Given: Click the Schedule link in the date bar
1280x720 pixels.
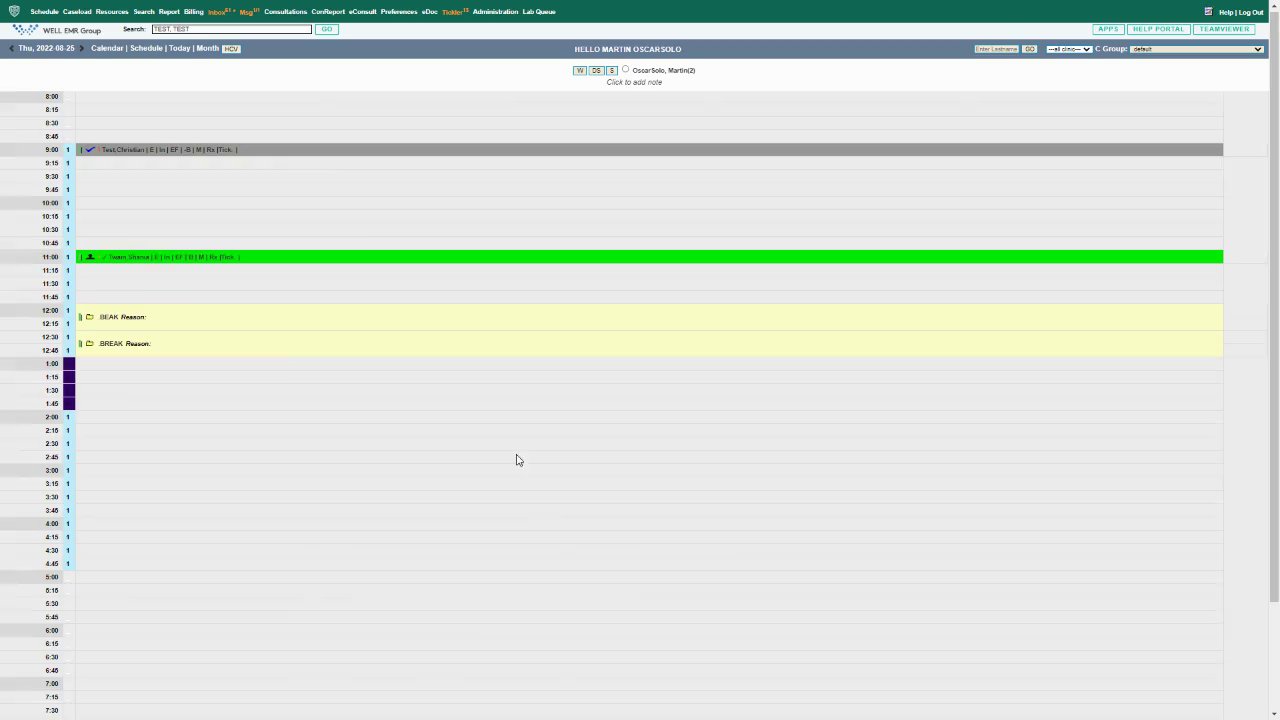Looking at the screenshot, I should click(x=146, y=49).
